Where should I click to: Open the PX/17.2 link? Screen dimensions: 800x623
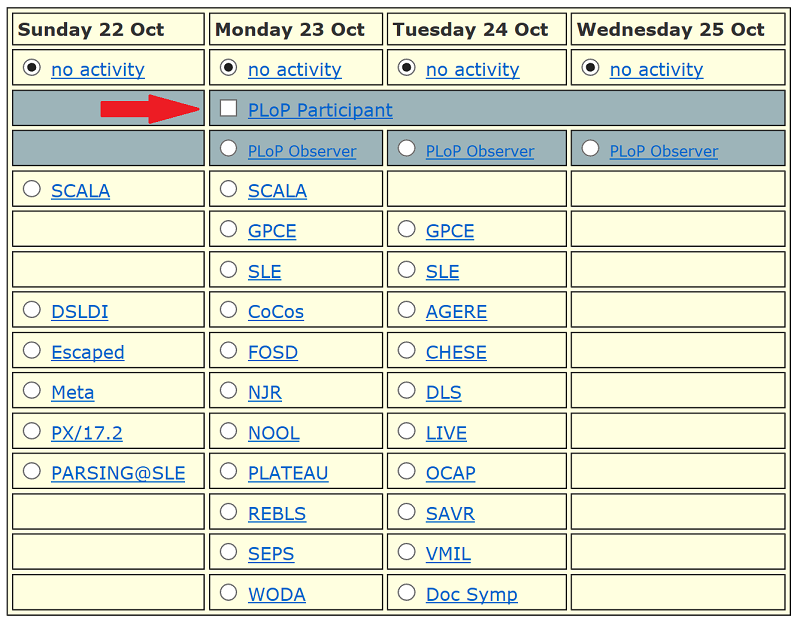tap(84, 432)
